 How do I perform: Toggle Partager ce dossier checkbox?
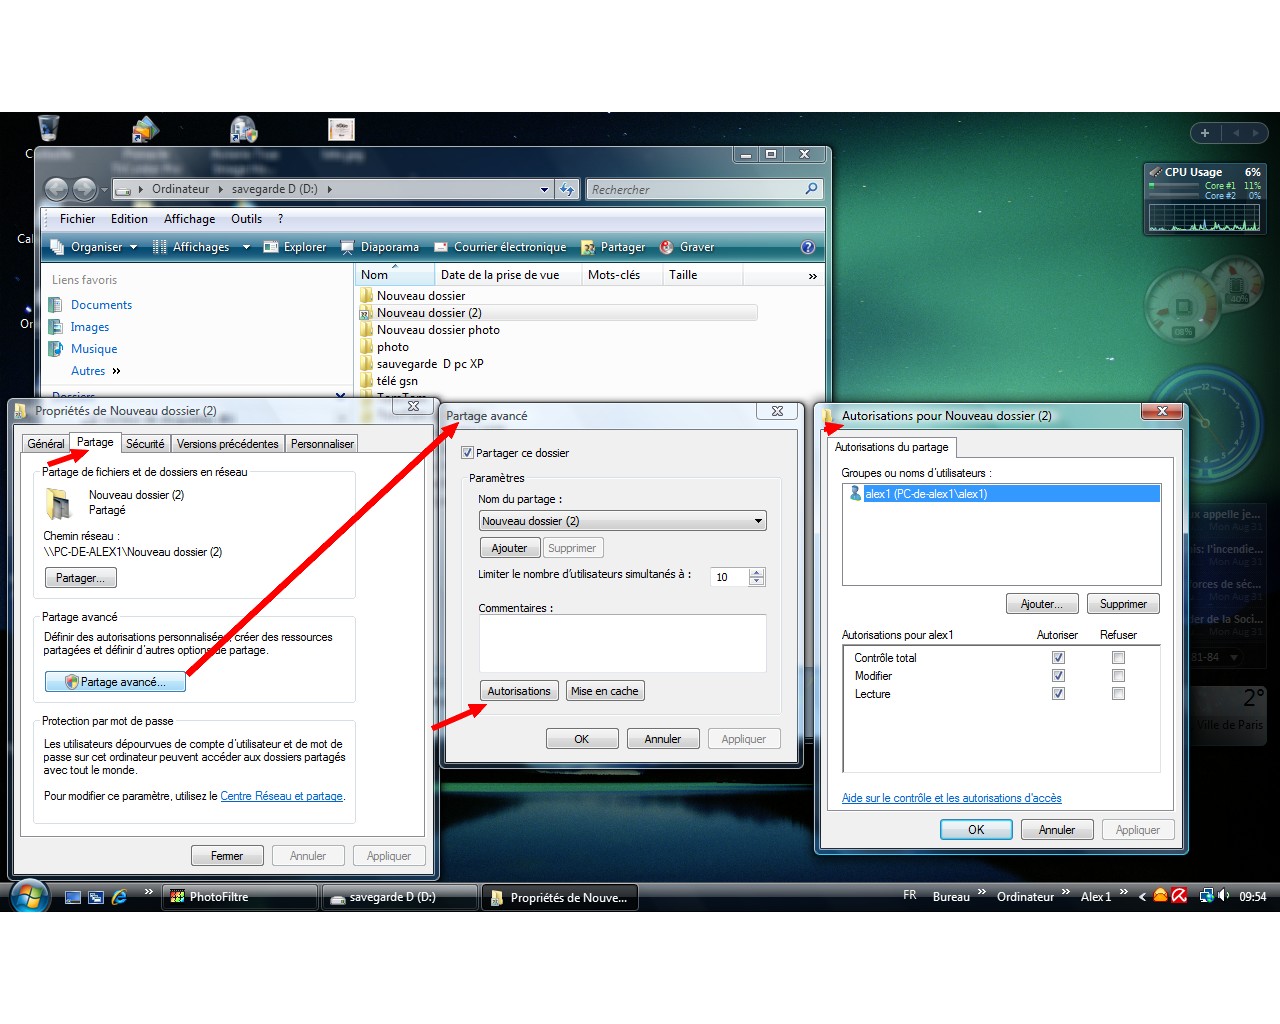(x=467, y=453)
